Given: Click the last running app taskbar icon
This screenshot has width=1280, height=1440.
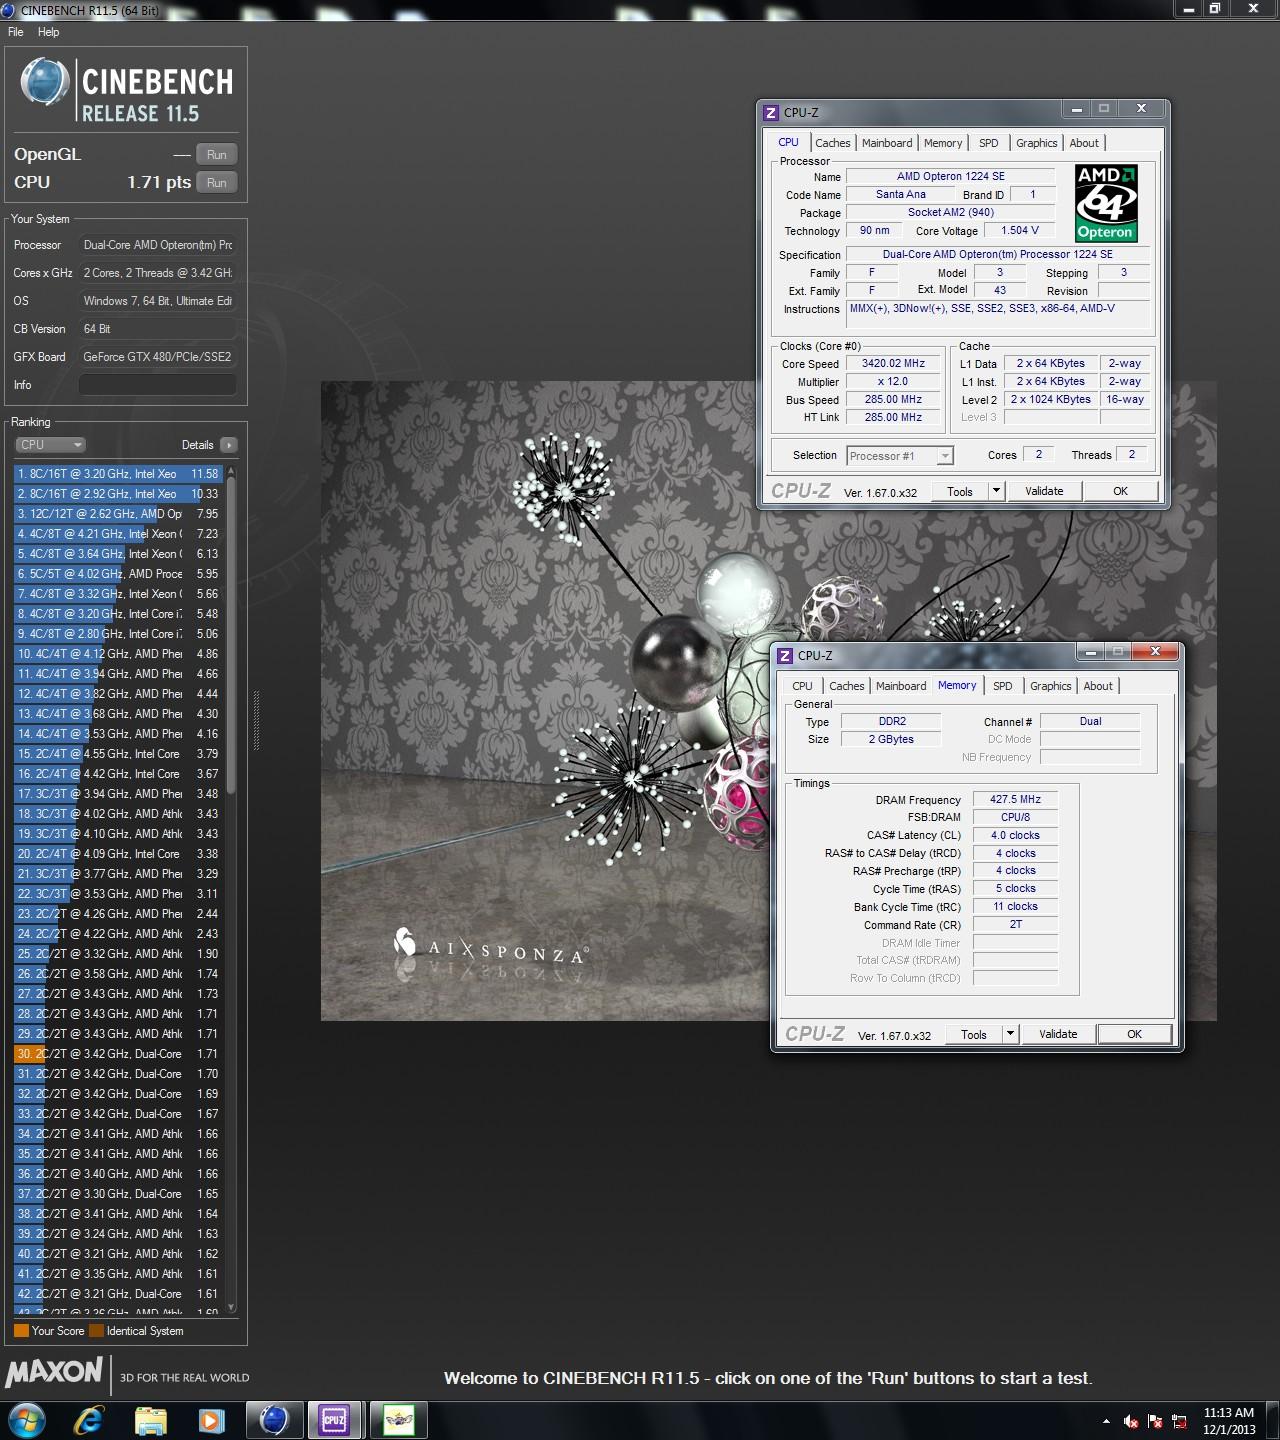Looking at the screenshot, I should coord(399,1420).
